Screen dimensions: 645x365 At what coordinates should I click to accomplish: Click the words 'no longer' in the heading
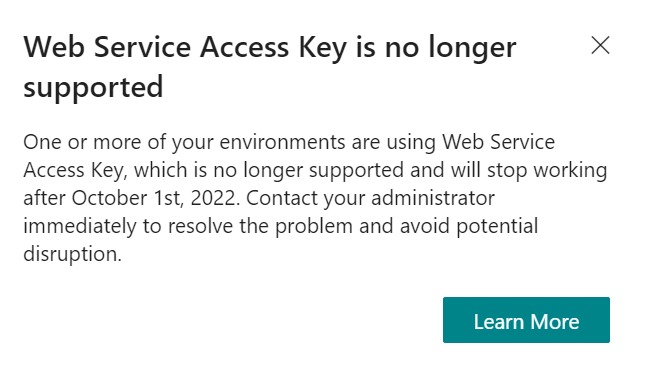point(450,48)
